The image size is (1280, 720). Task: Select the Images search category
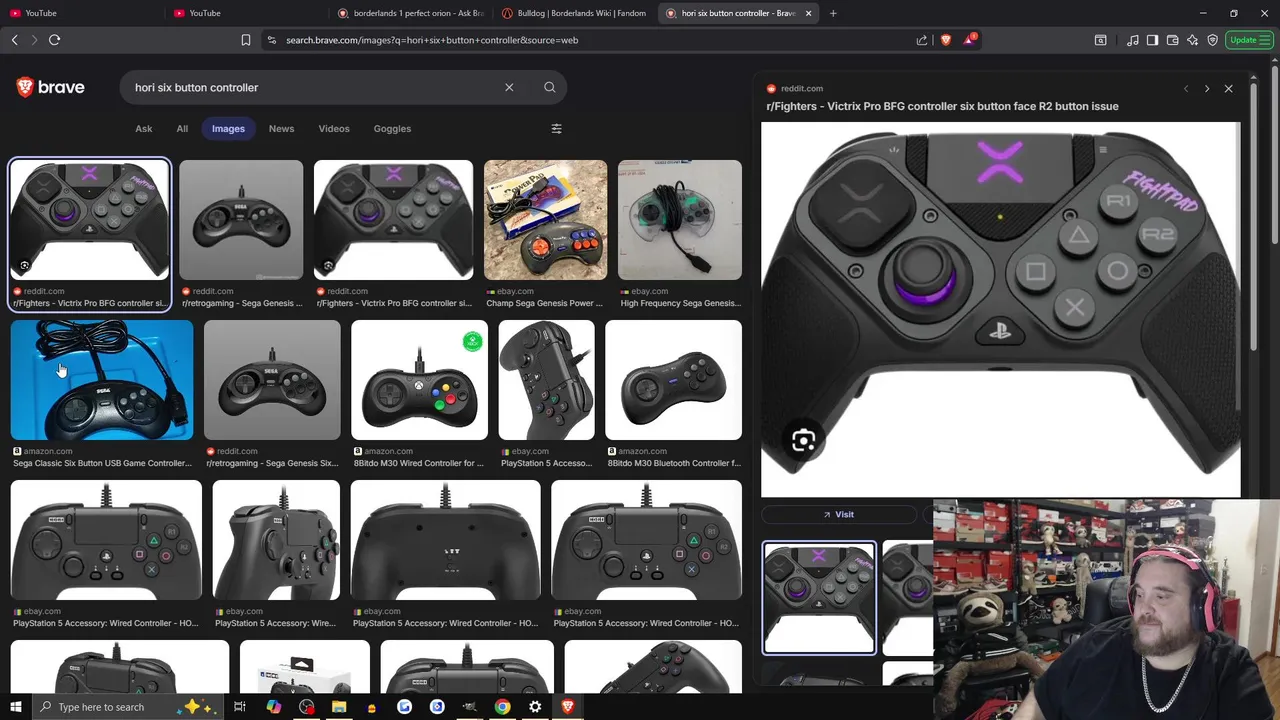tap(228, 128)
